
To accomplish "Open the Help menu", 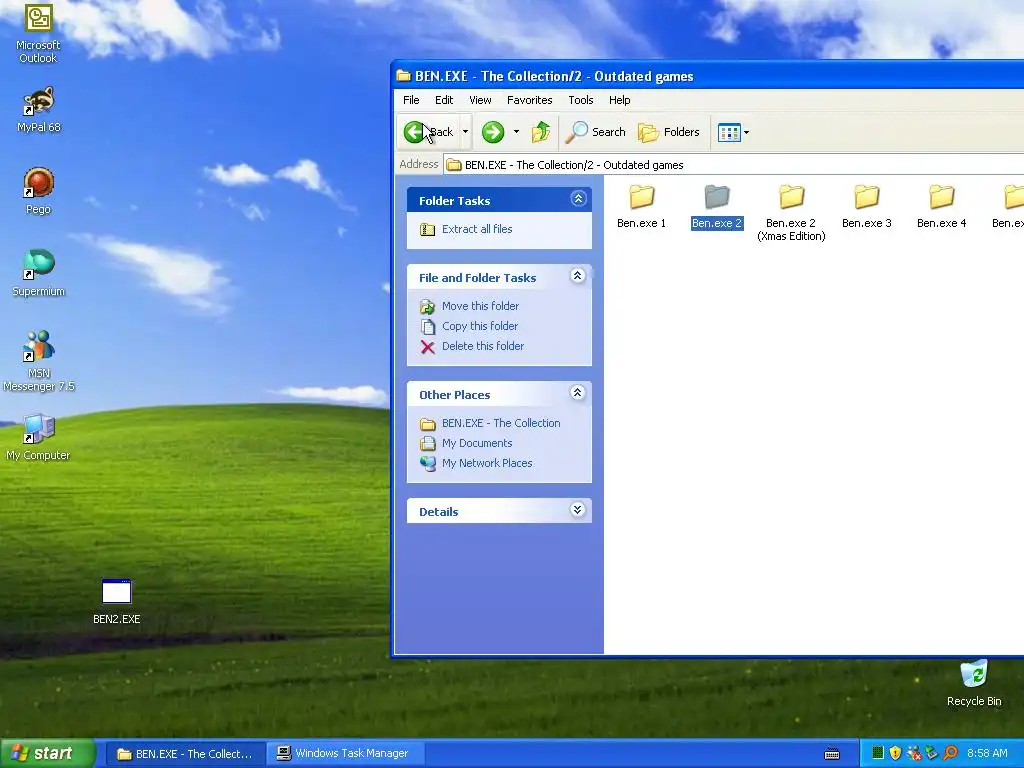I will [x=620, y=100].
